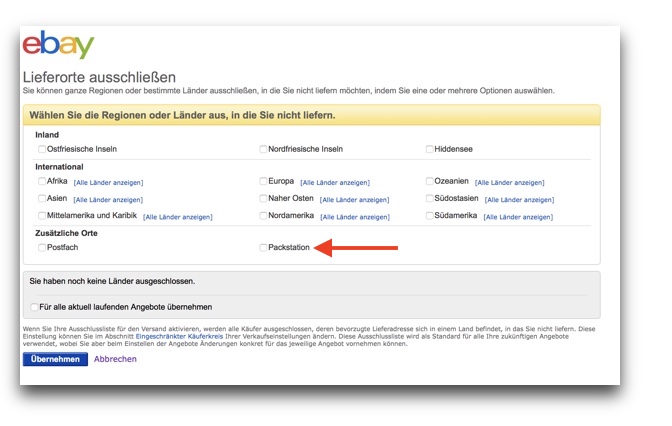This screenshot has width=672, height=426.
Task: Tick the Hiddensee checkbox
Action: coord(429,149)
